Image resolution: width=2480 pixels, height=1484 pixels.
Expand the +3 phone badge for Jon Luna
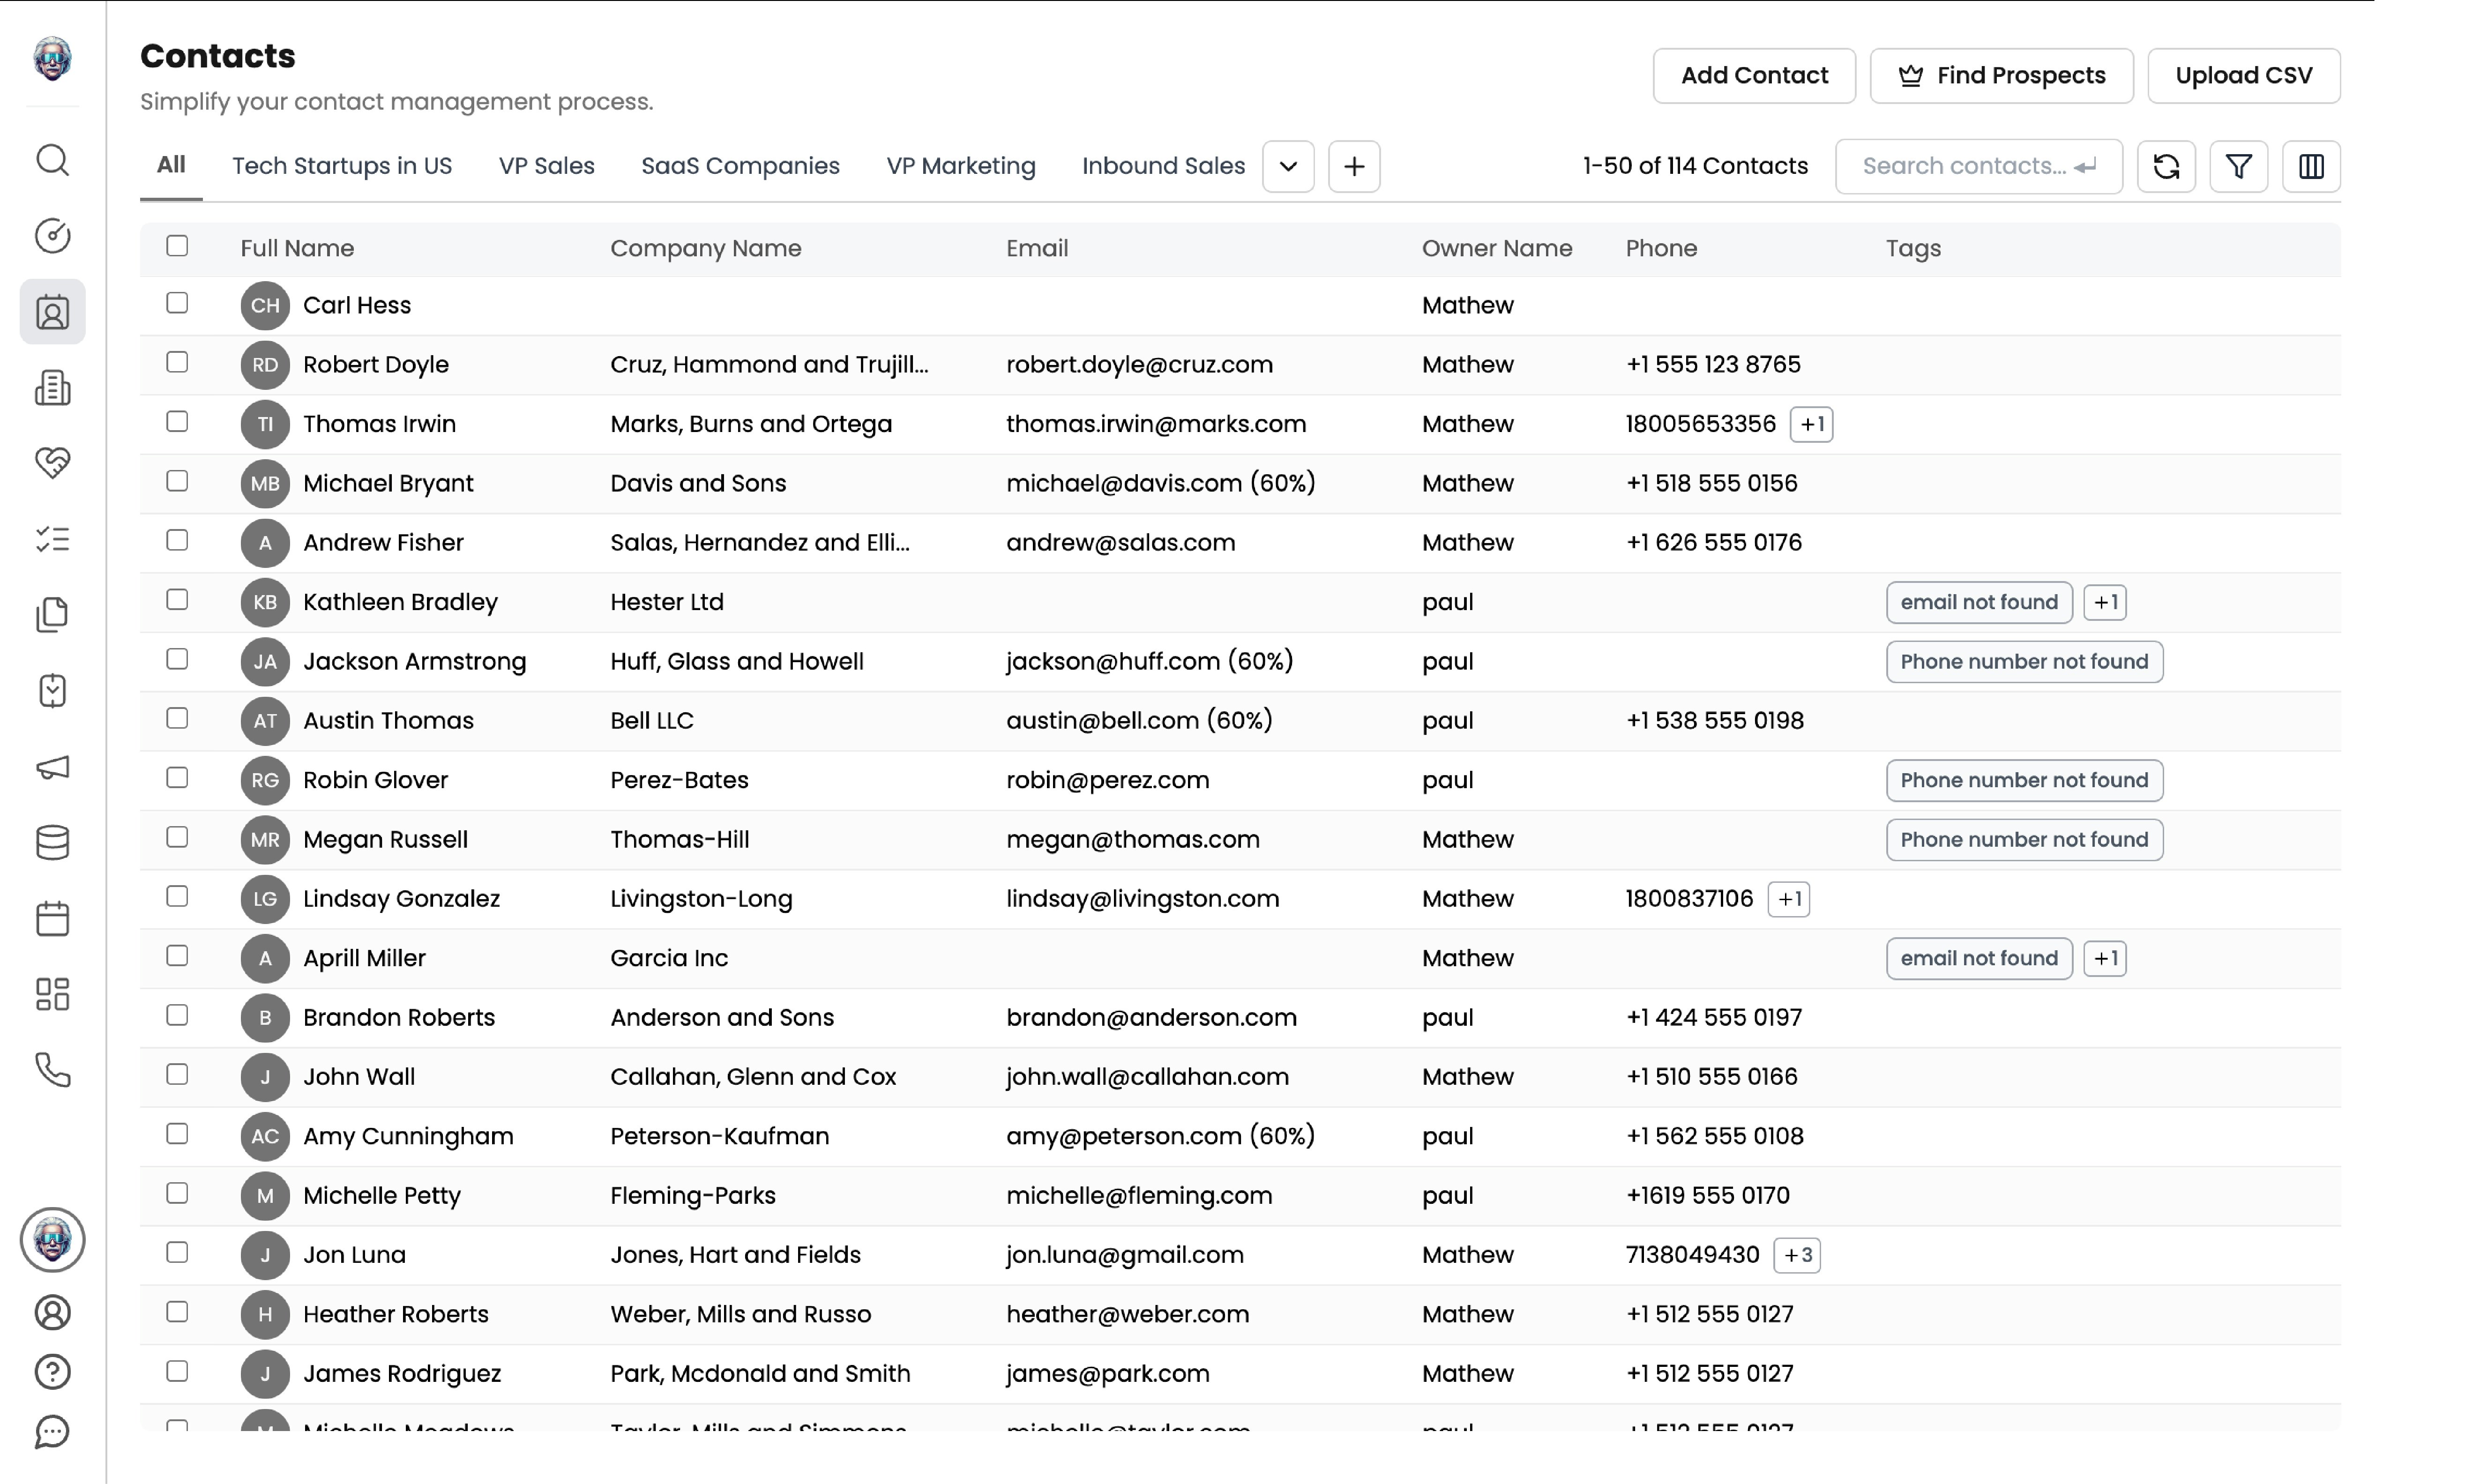[x=1797, y=1255]
